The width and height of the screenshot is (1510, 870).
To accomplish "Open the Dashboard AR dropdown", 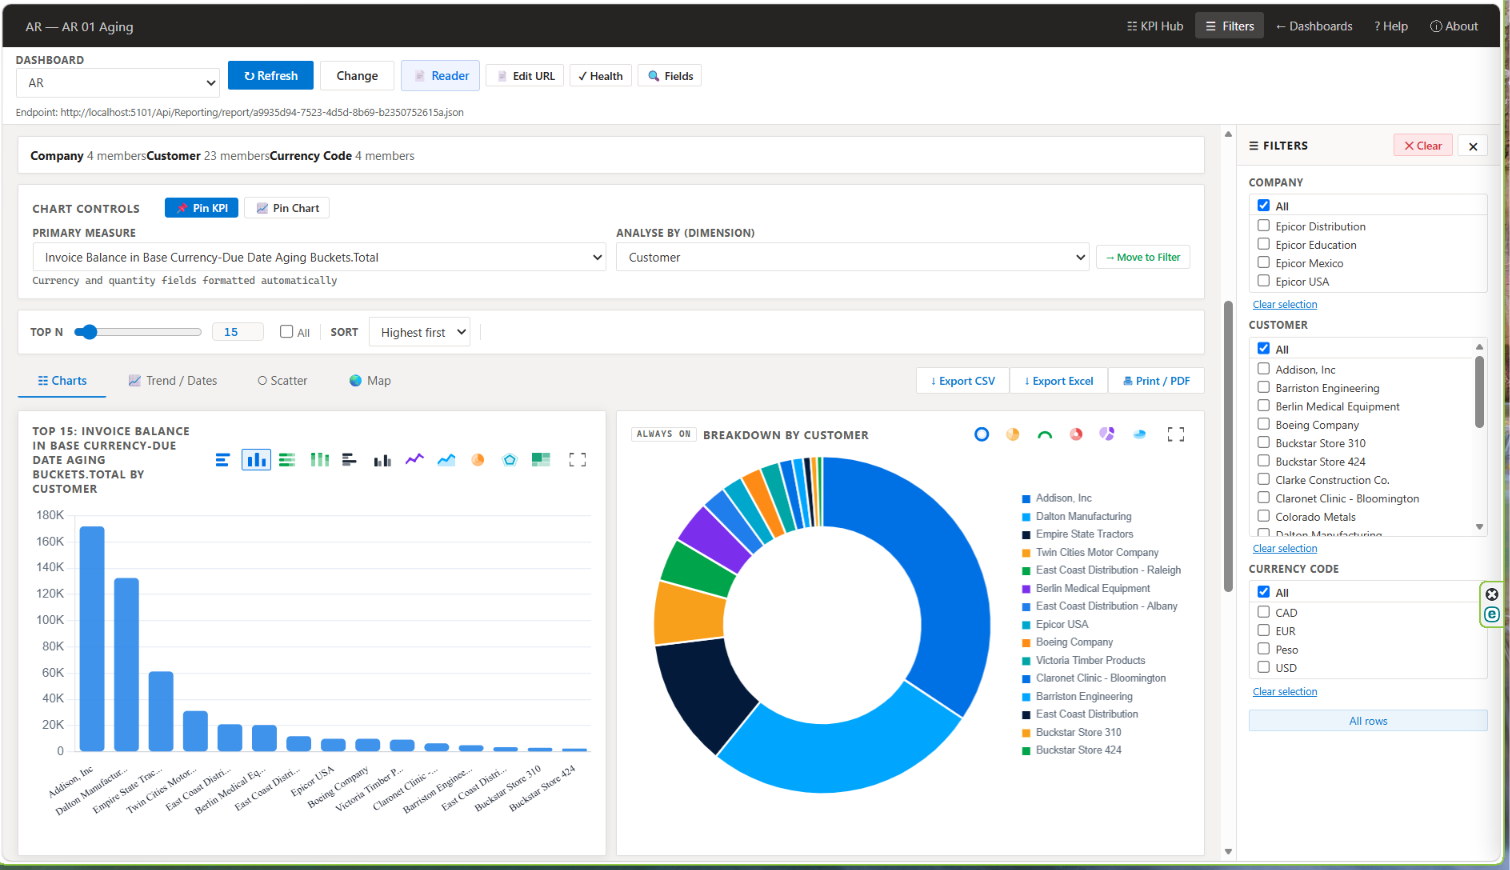I will (117, 83).
